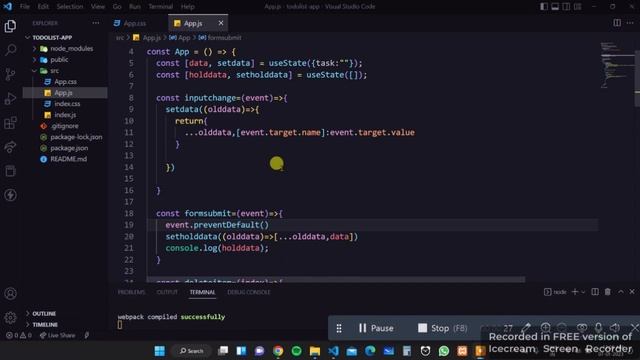Open the Run and Debug view
This screenshot has height=360, width=640.
10,98
